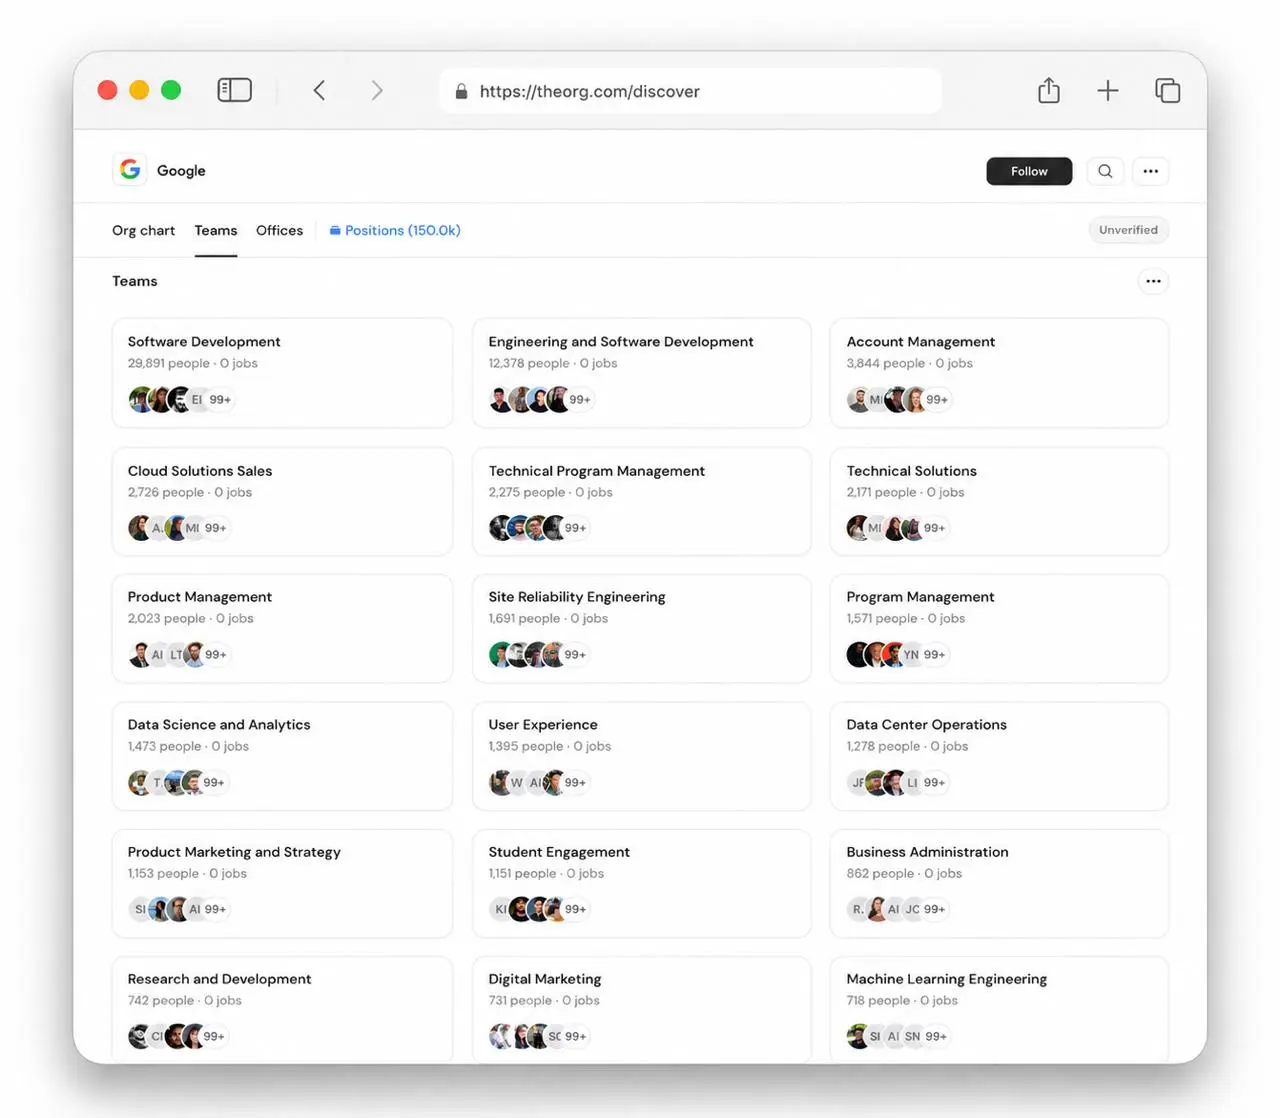Open the Machine Learning Engineering team
Screen dimensions: 1280x1118
coord(999,1010)
